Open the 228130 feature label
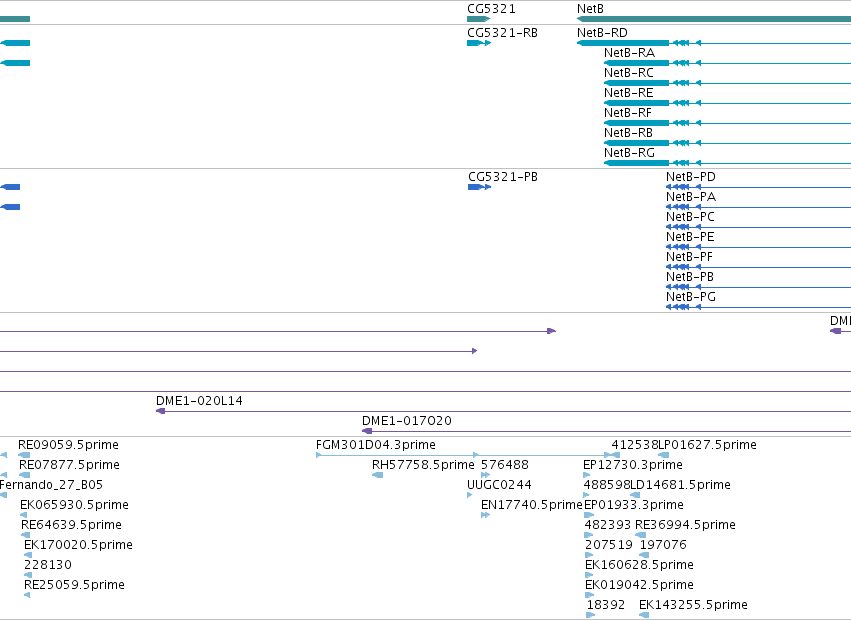Image resolution: width=851 pixels, height=620 pixels. (x=48, y=566)
